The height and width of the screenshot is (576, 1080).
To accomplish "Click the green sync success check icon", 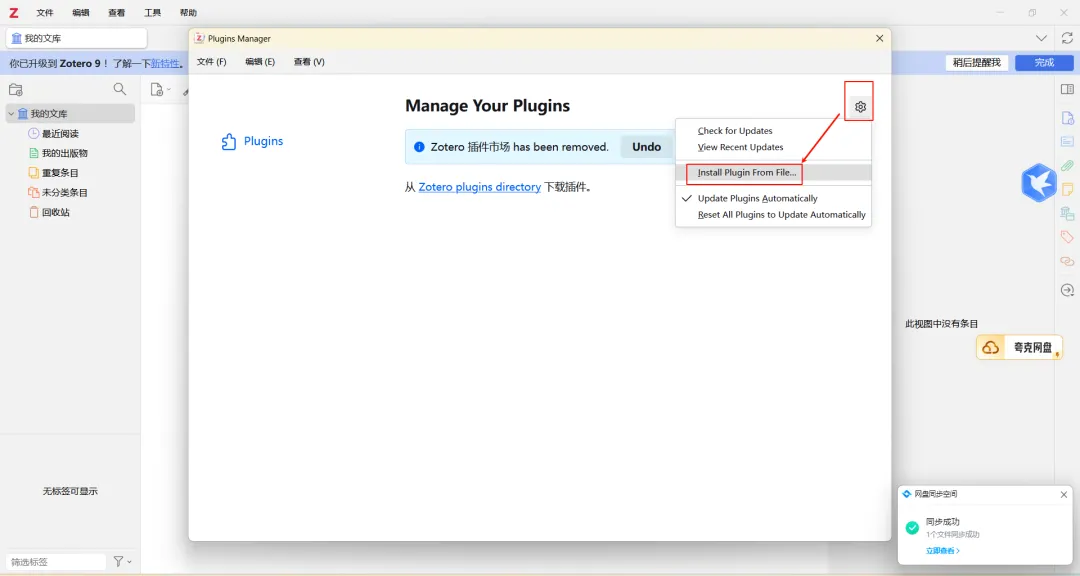I will tap(912, 528).
